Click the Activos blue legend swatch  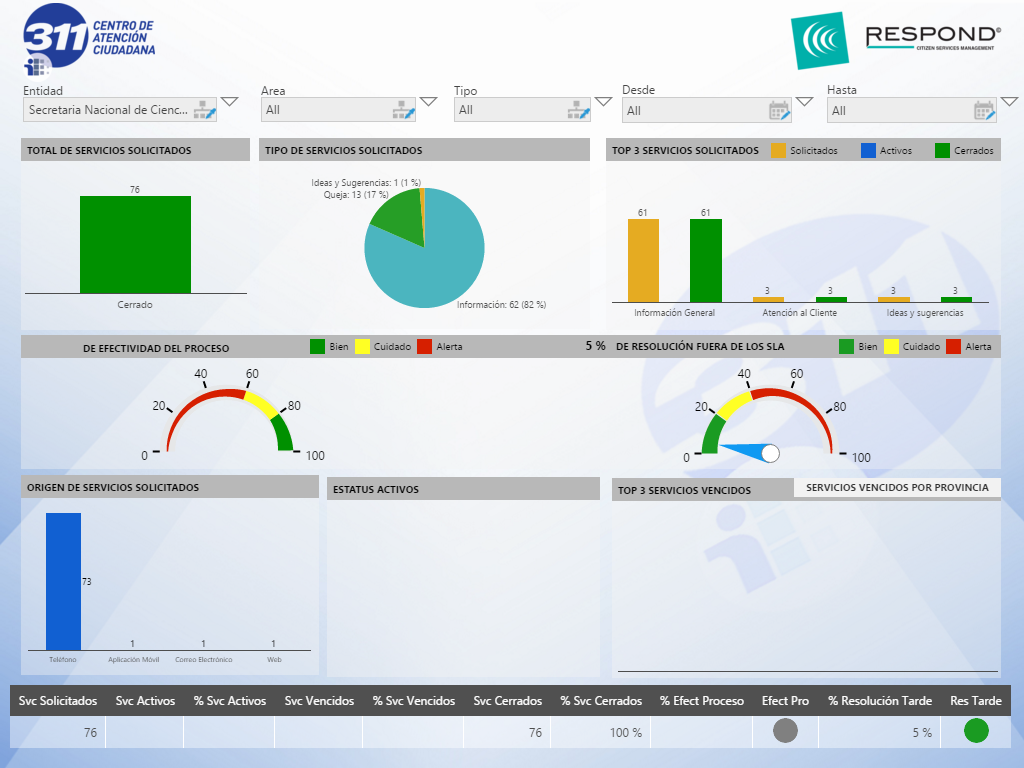click(x=868, y=150)
